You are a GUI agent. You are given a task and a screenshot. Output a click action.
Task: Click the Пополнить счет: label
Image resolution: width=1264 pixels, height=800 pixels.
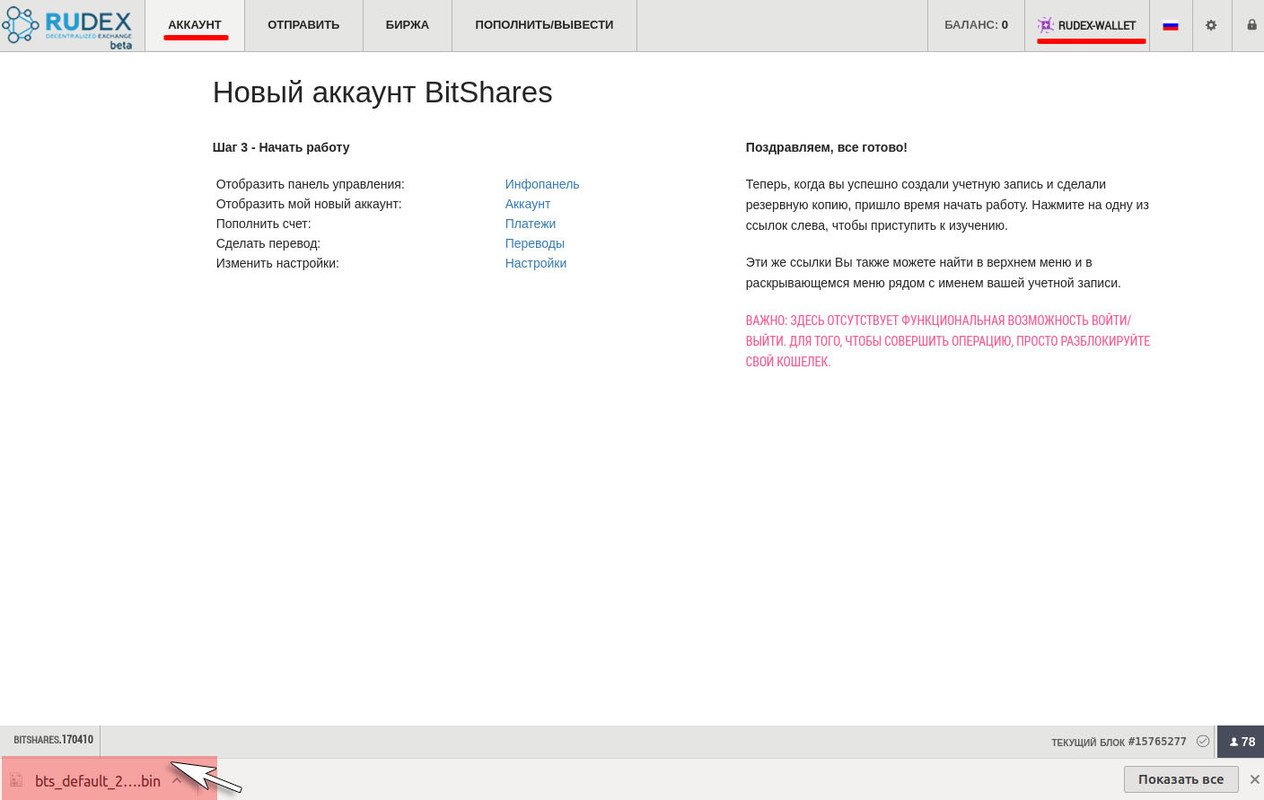pyautogui.click(x=264, y=224)
